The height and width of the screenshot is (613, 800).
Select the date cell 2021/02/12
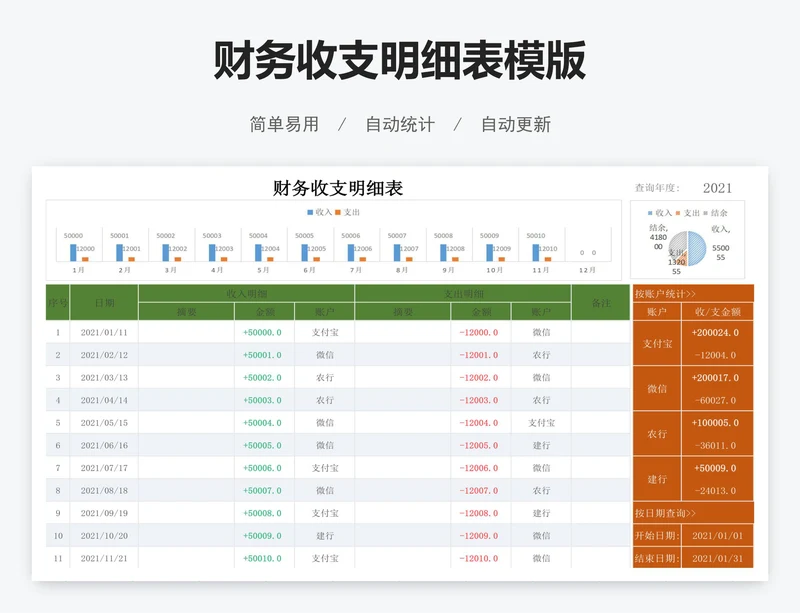[104, 355]
